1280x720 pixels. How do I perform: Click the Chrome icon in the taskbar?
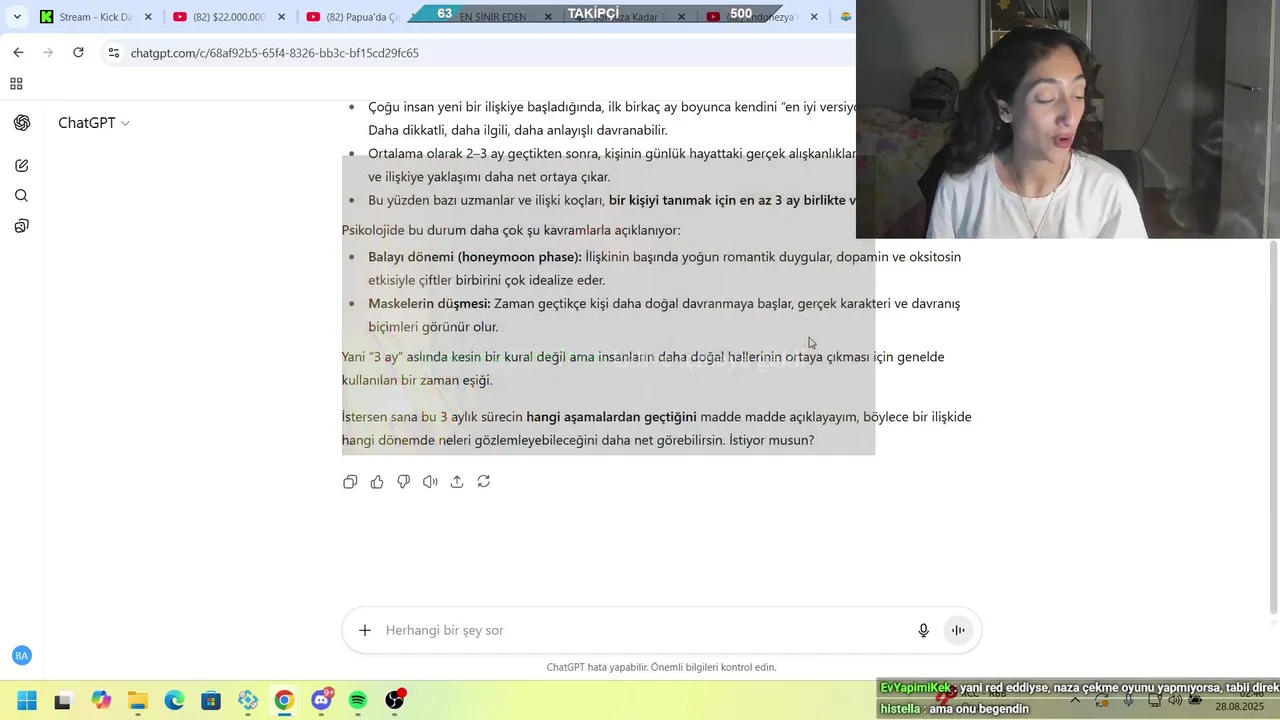pyautogui.click(x=285, y=700)
